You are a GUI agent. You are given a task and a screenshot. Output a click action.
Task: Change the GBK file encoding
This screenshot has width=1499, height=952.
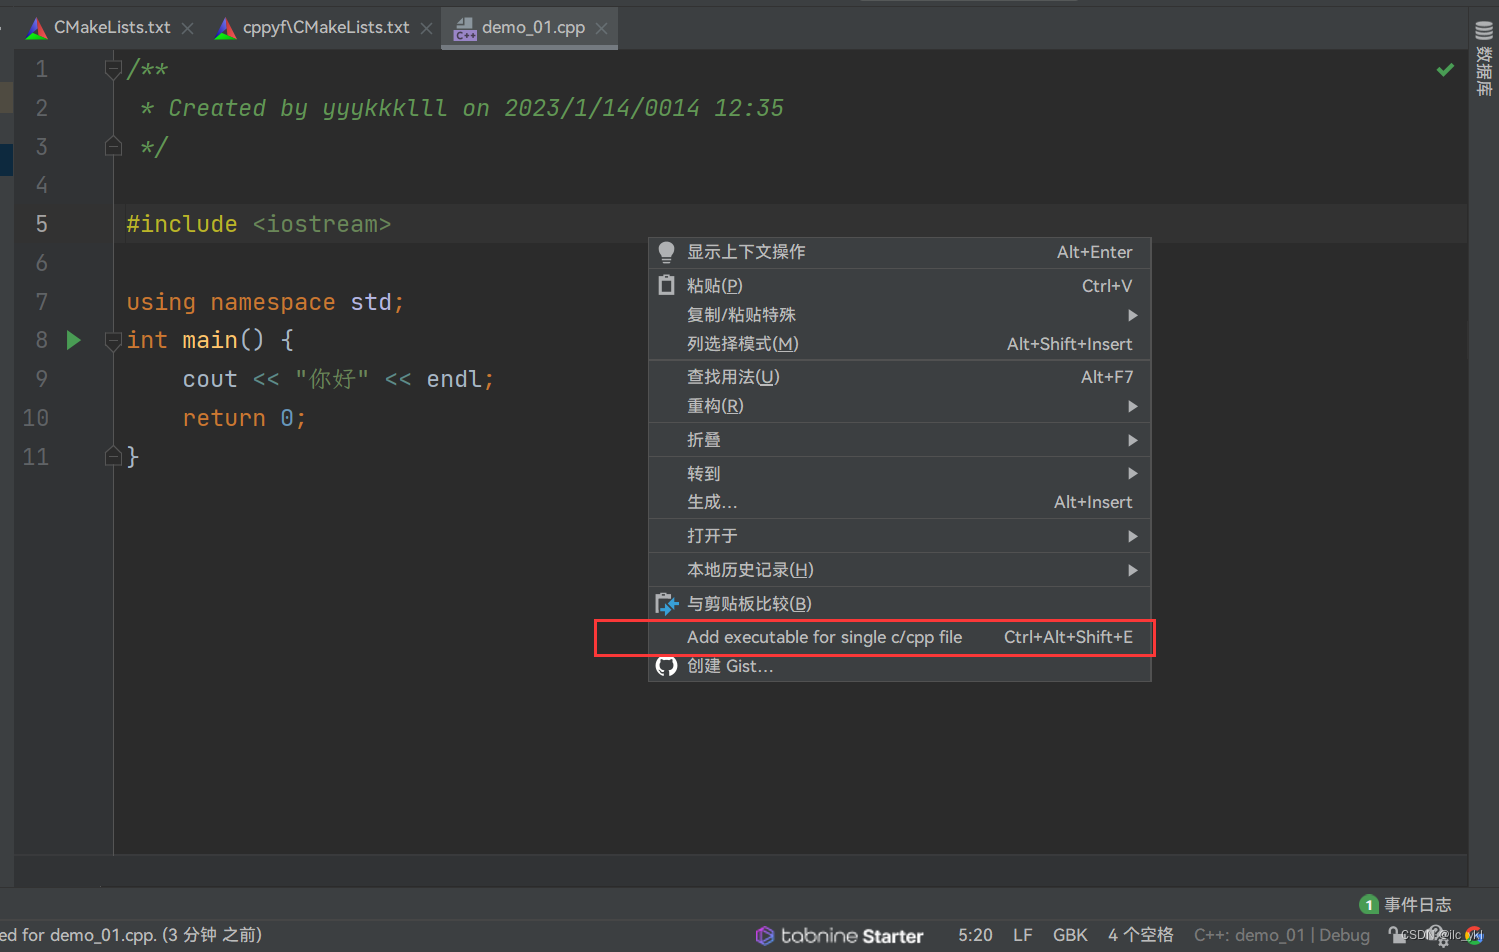(1070, 935)
